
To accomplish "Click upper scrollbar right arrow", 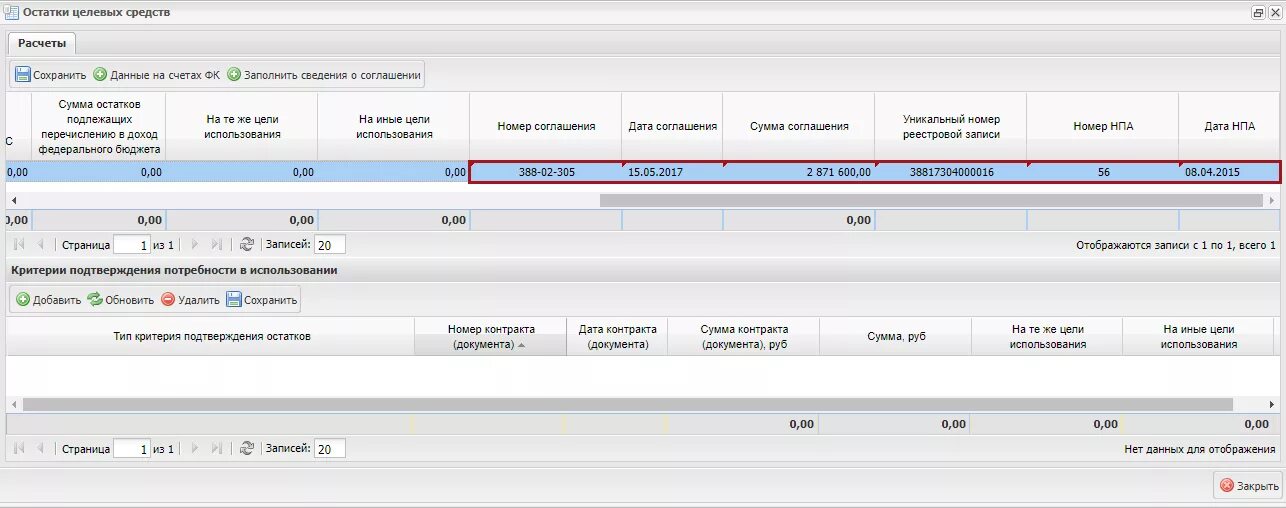I will (x=1272, y=200).
